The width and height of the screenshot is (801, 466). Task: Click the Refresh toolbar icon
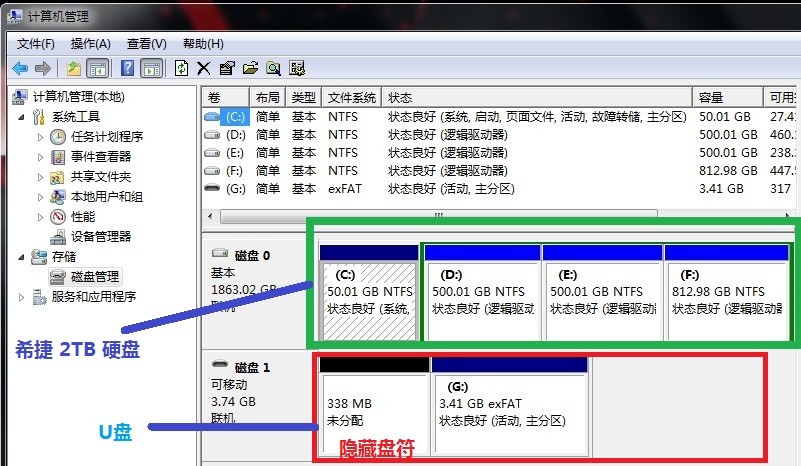[181, 68]
